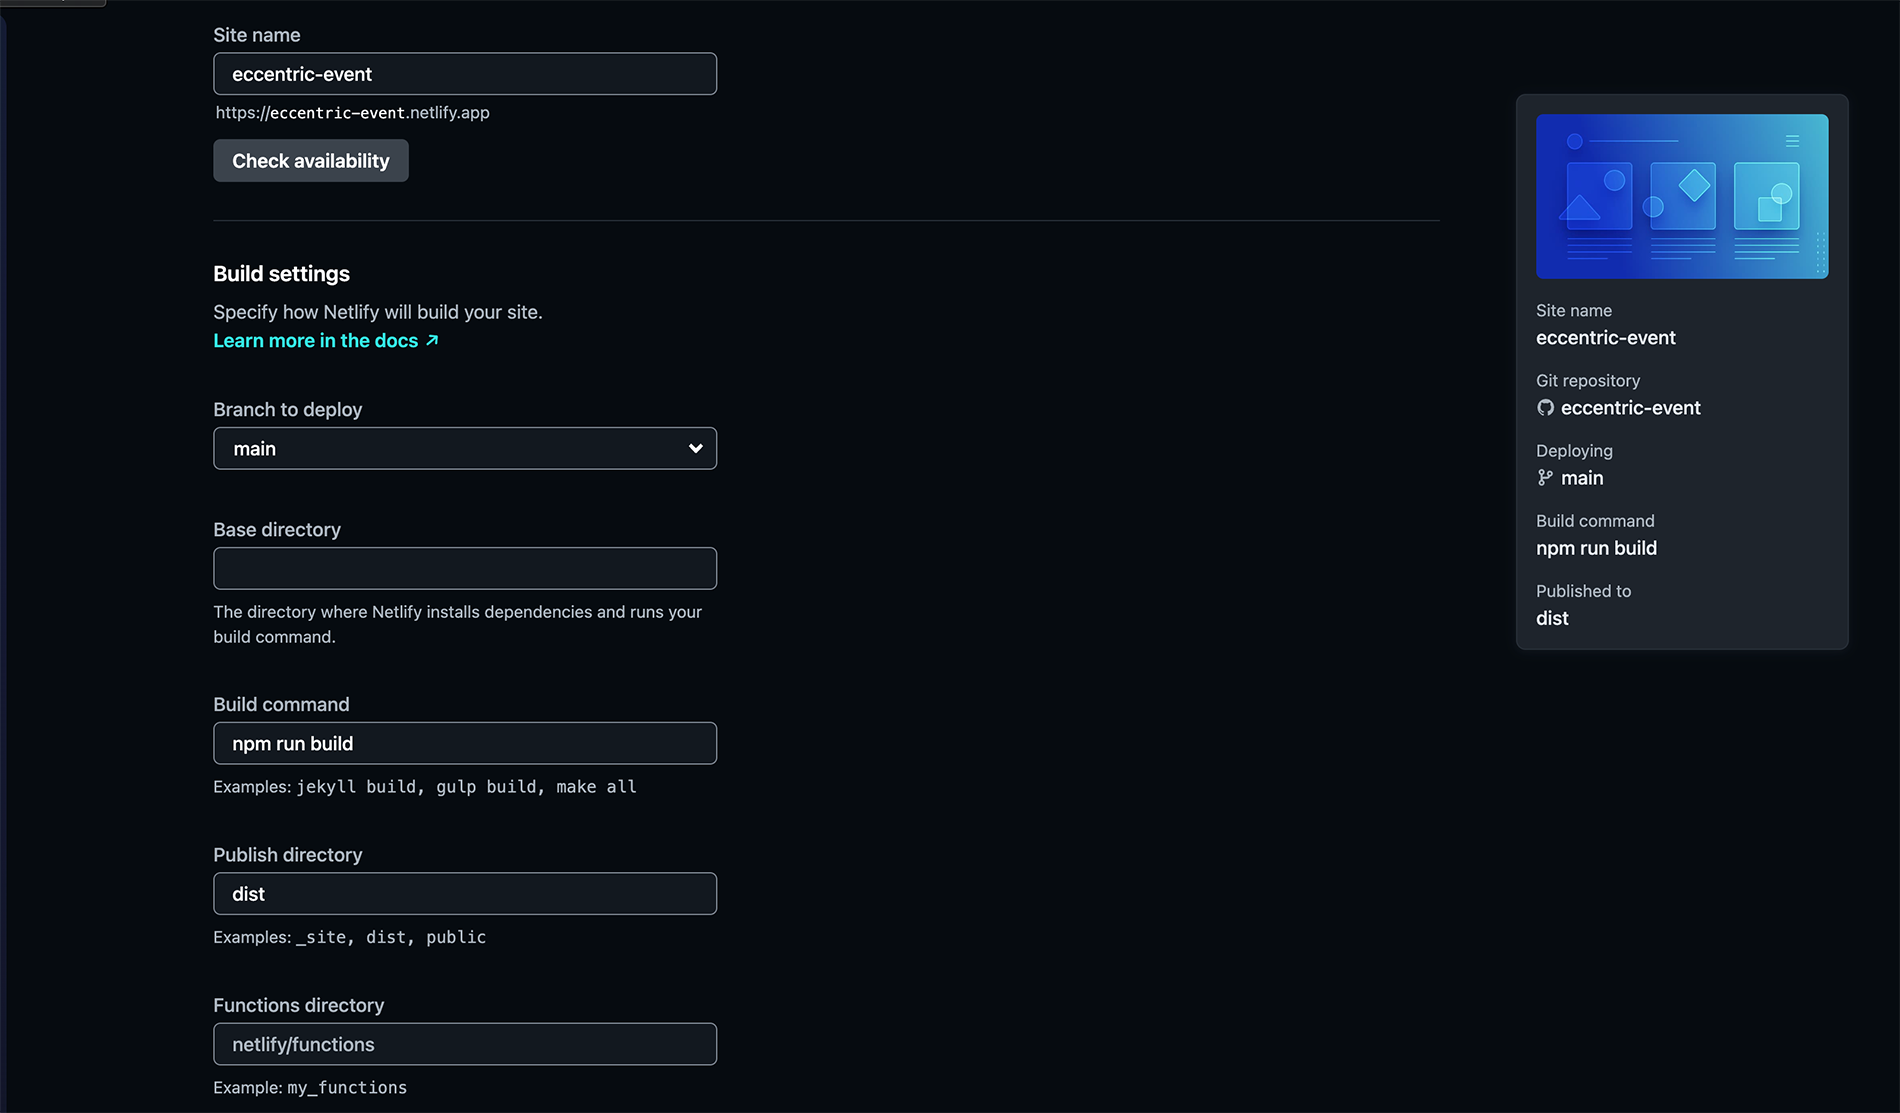Select main from the branch dropdown

point(464,448)
